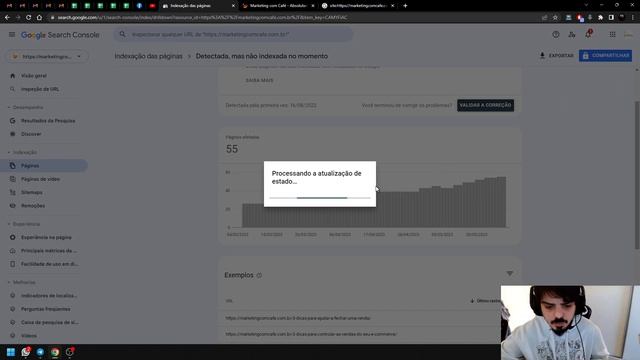The image size is (640, 360).
Task: Click SAIBA MAIS link
Action: 260,80
